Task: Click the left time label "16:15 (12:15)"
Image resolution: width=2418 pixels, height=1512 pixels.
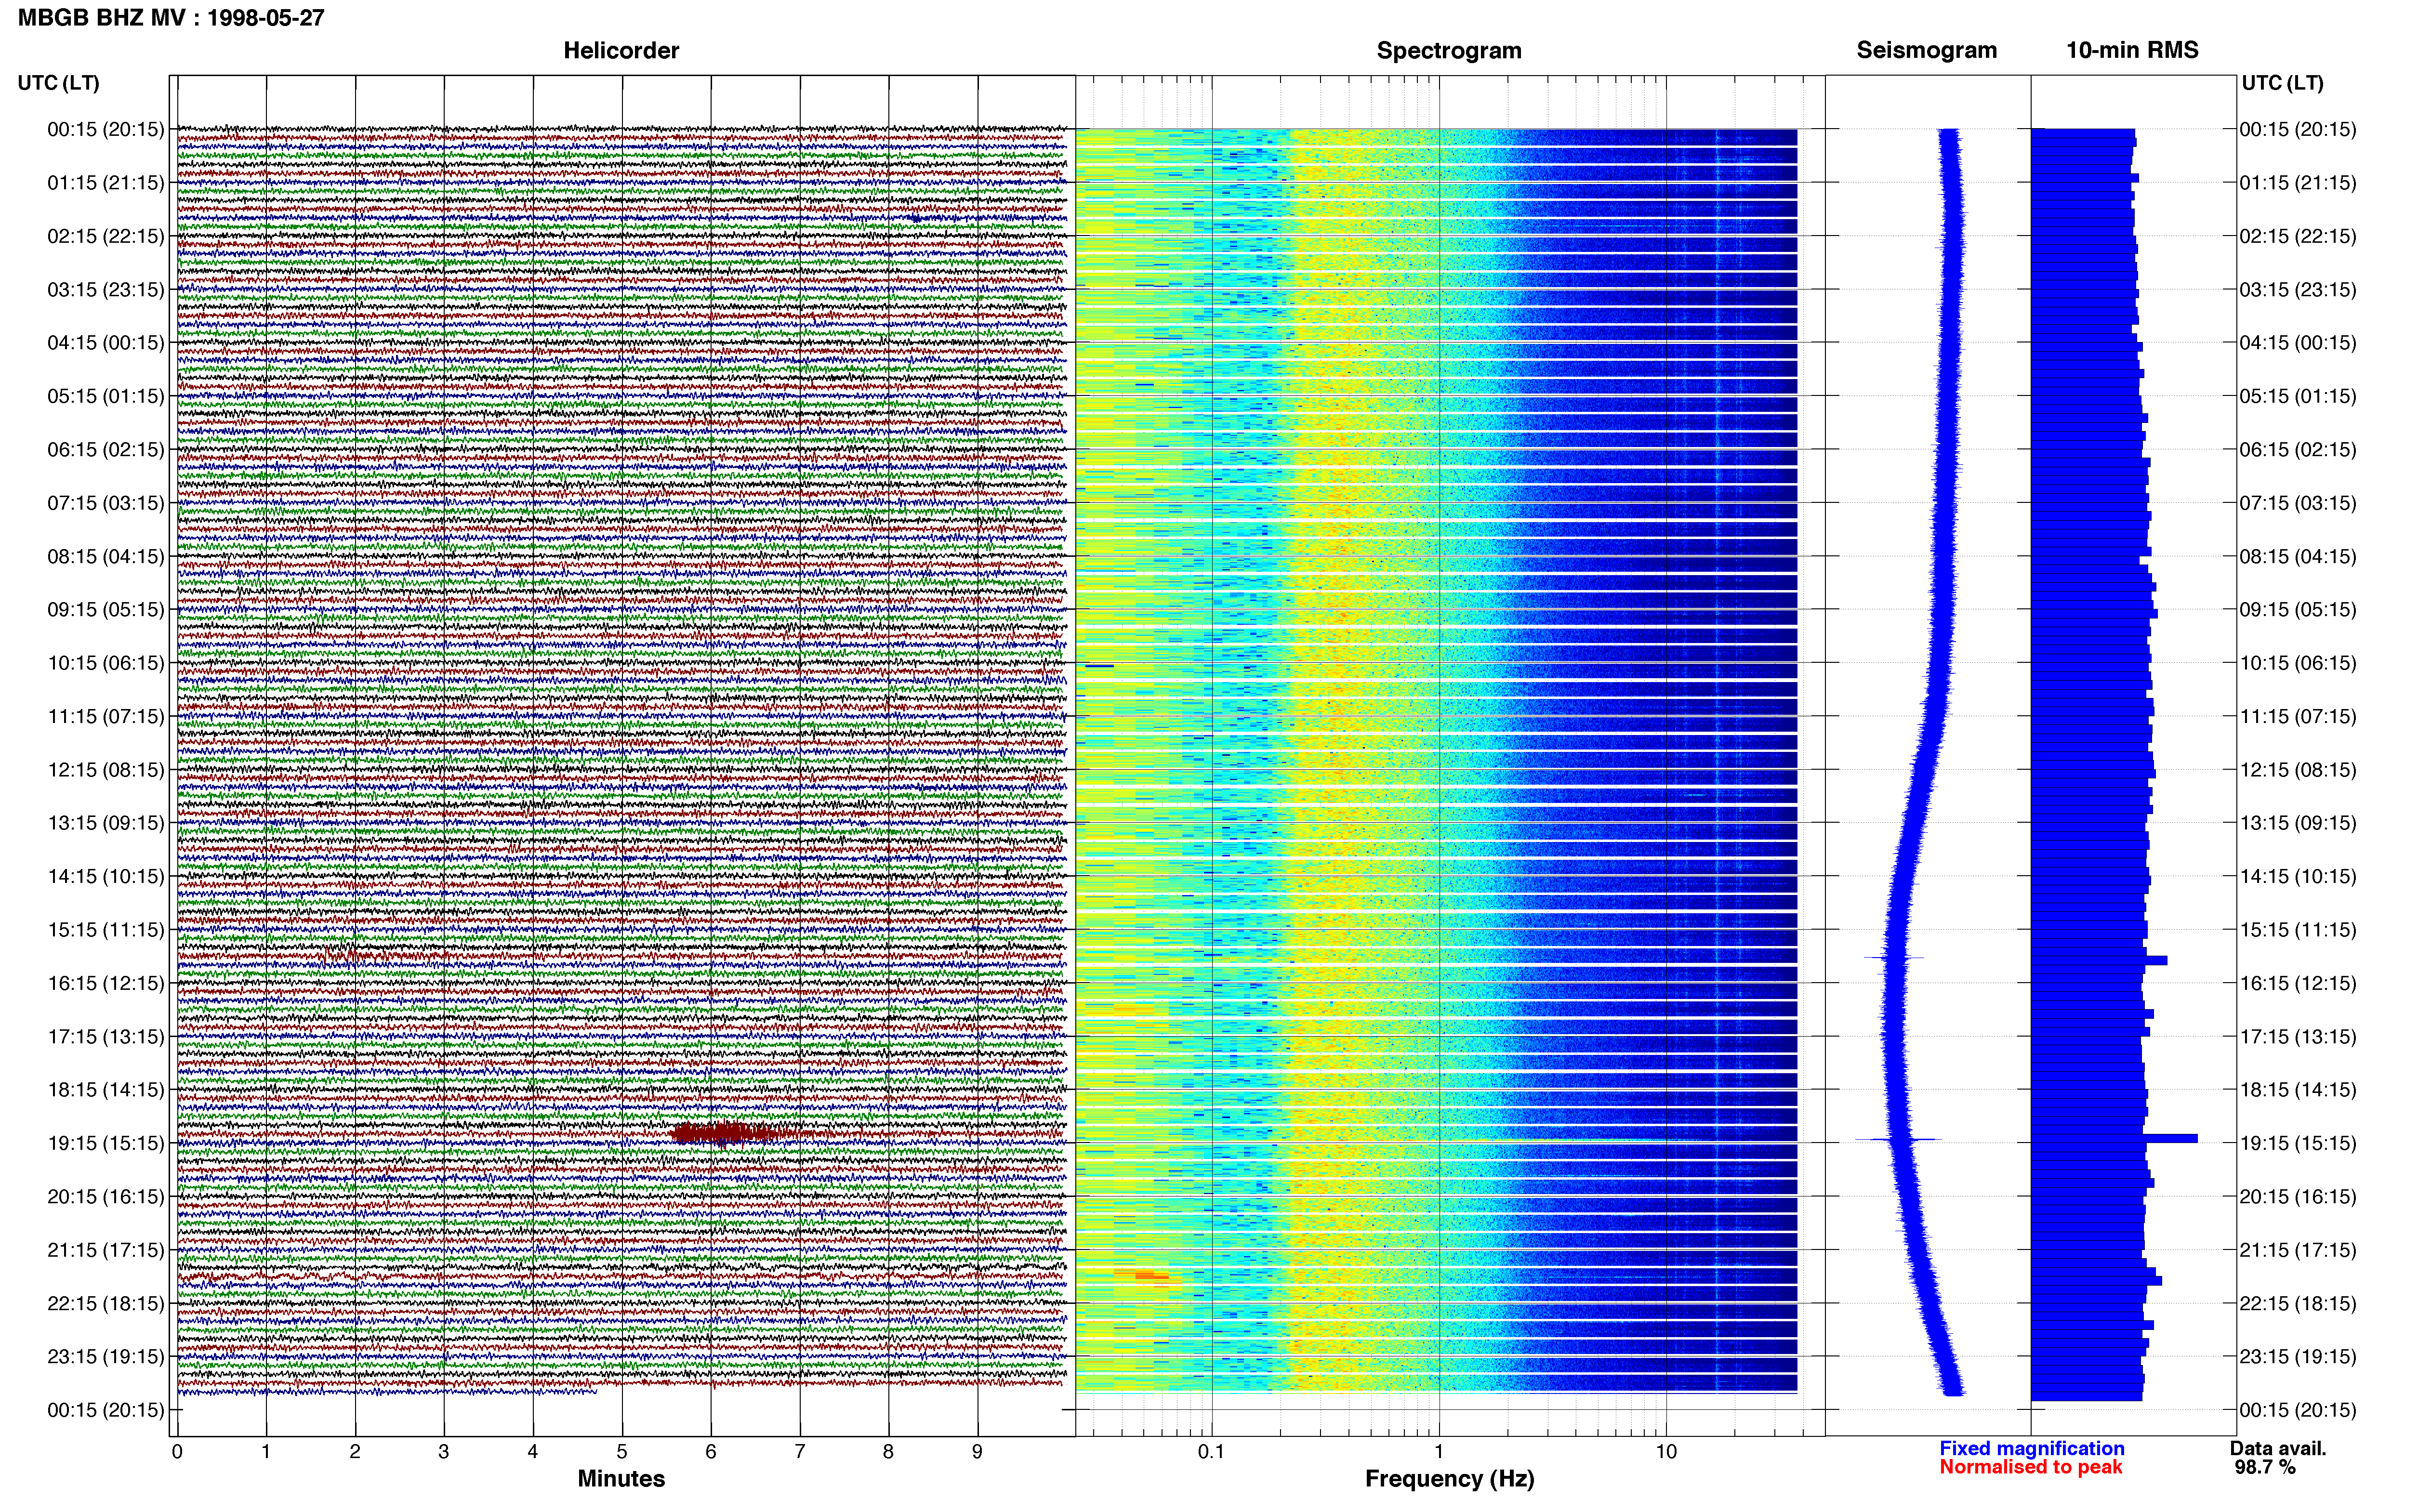Action: 106,983
